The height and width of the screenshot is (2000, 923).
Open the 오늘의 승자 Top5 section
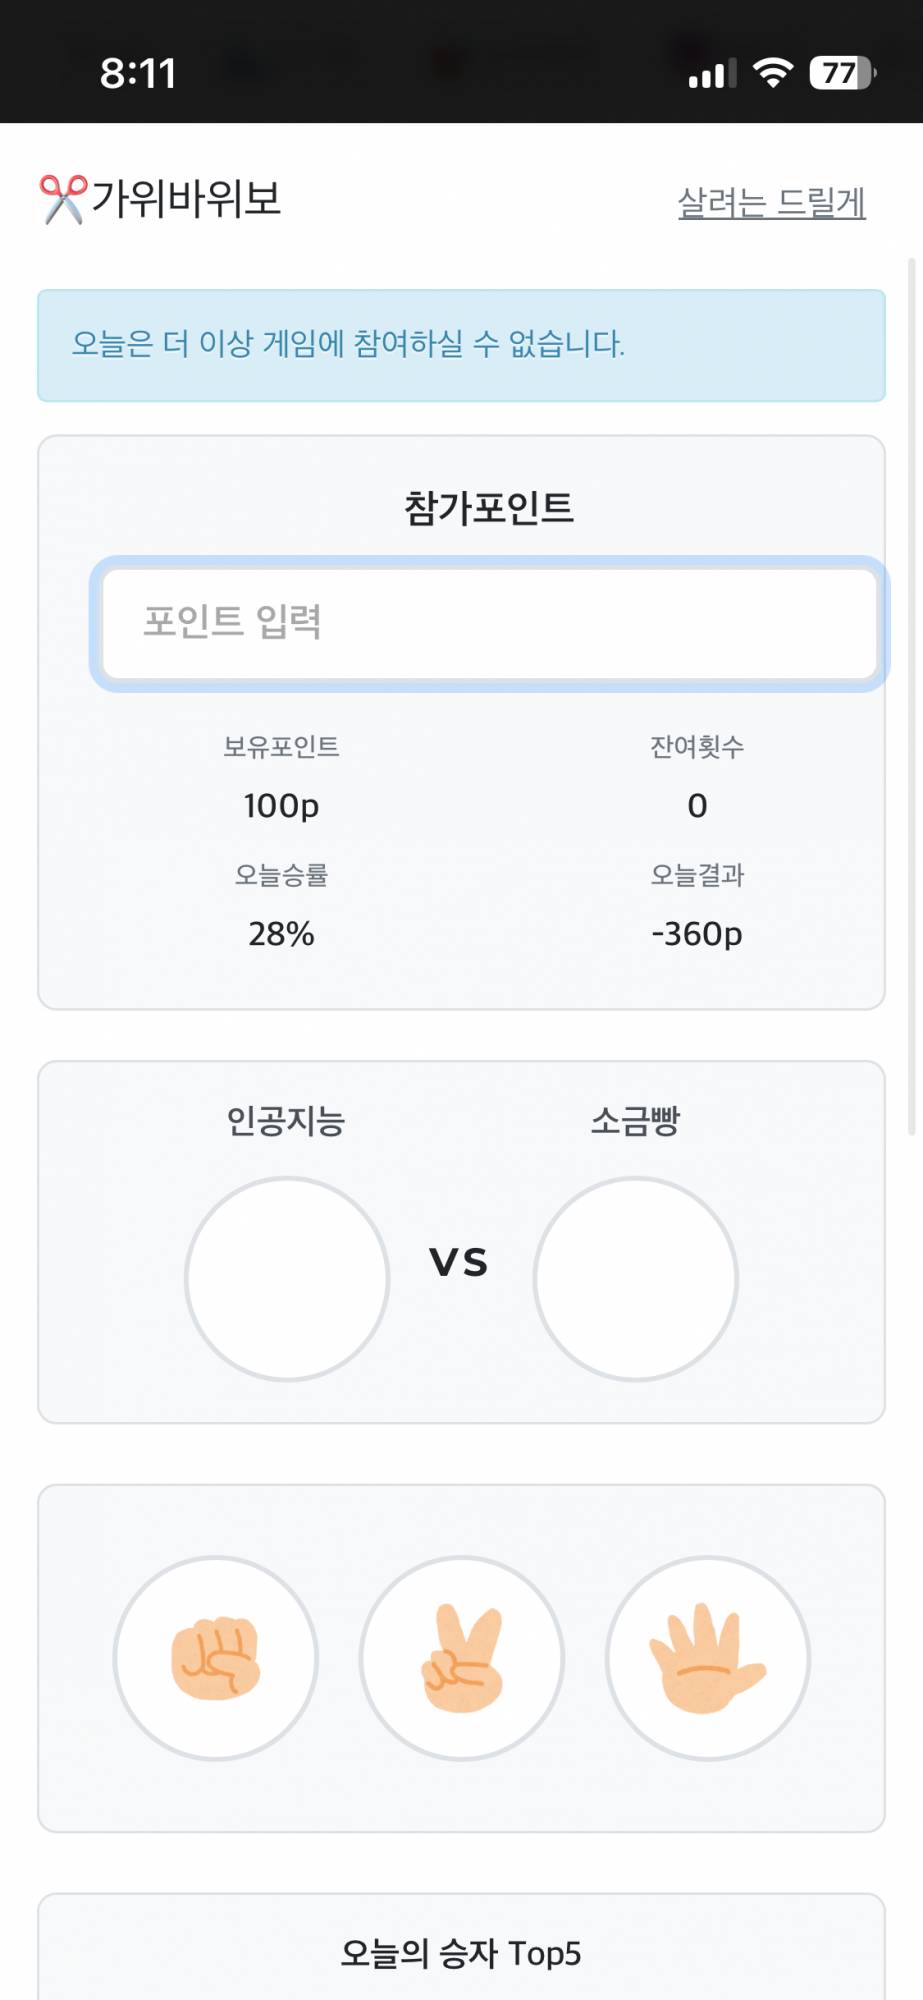[x=461, y=1953]
